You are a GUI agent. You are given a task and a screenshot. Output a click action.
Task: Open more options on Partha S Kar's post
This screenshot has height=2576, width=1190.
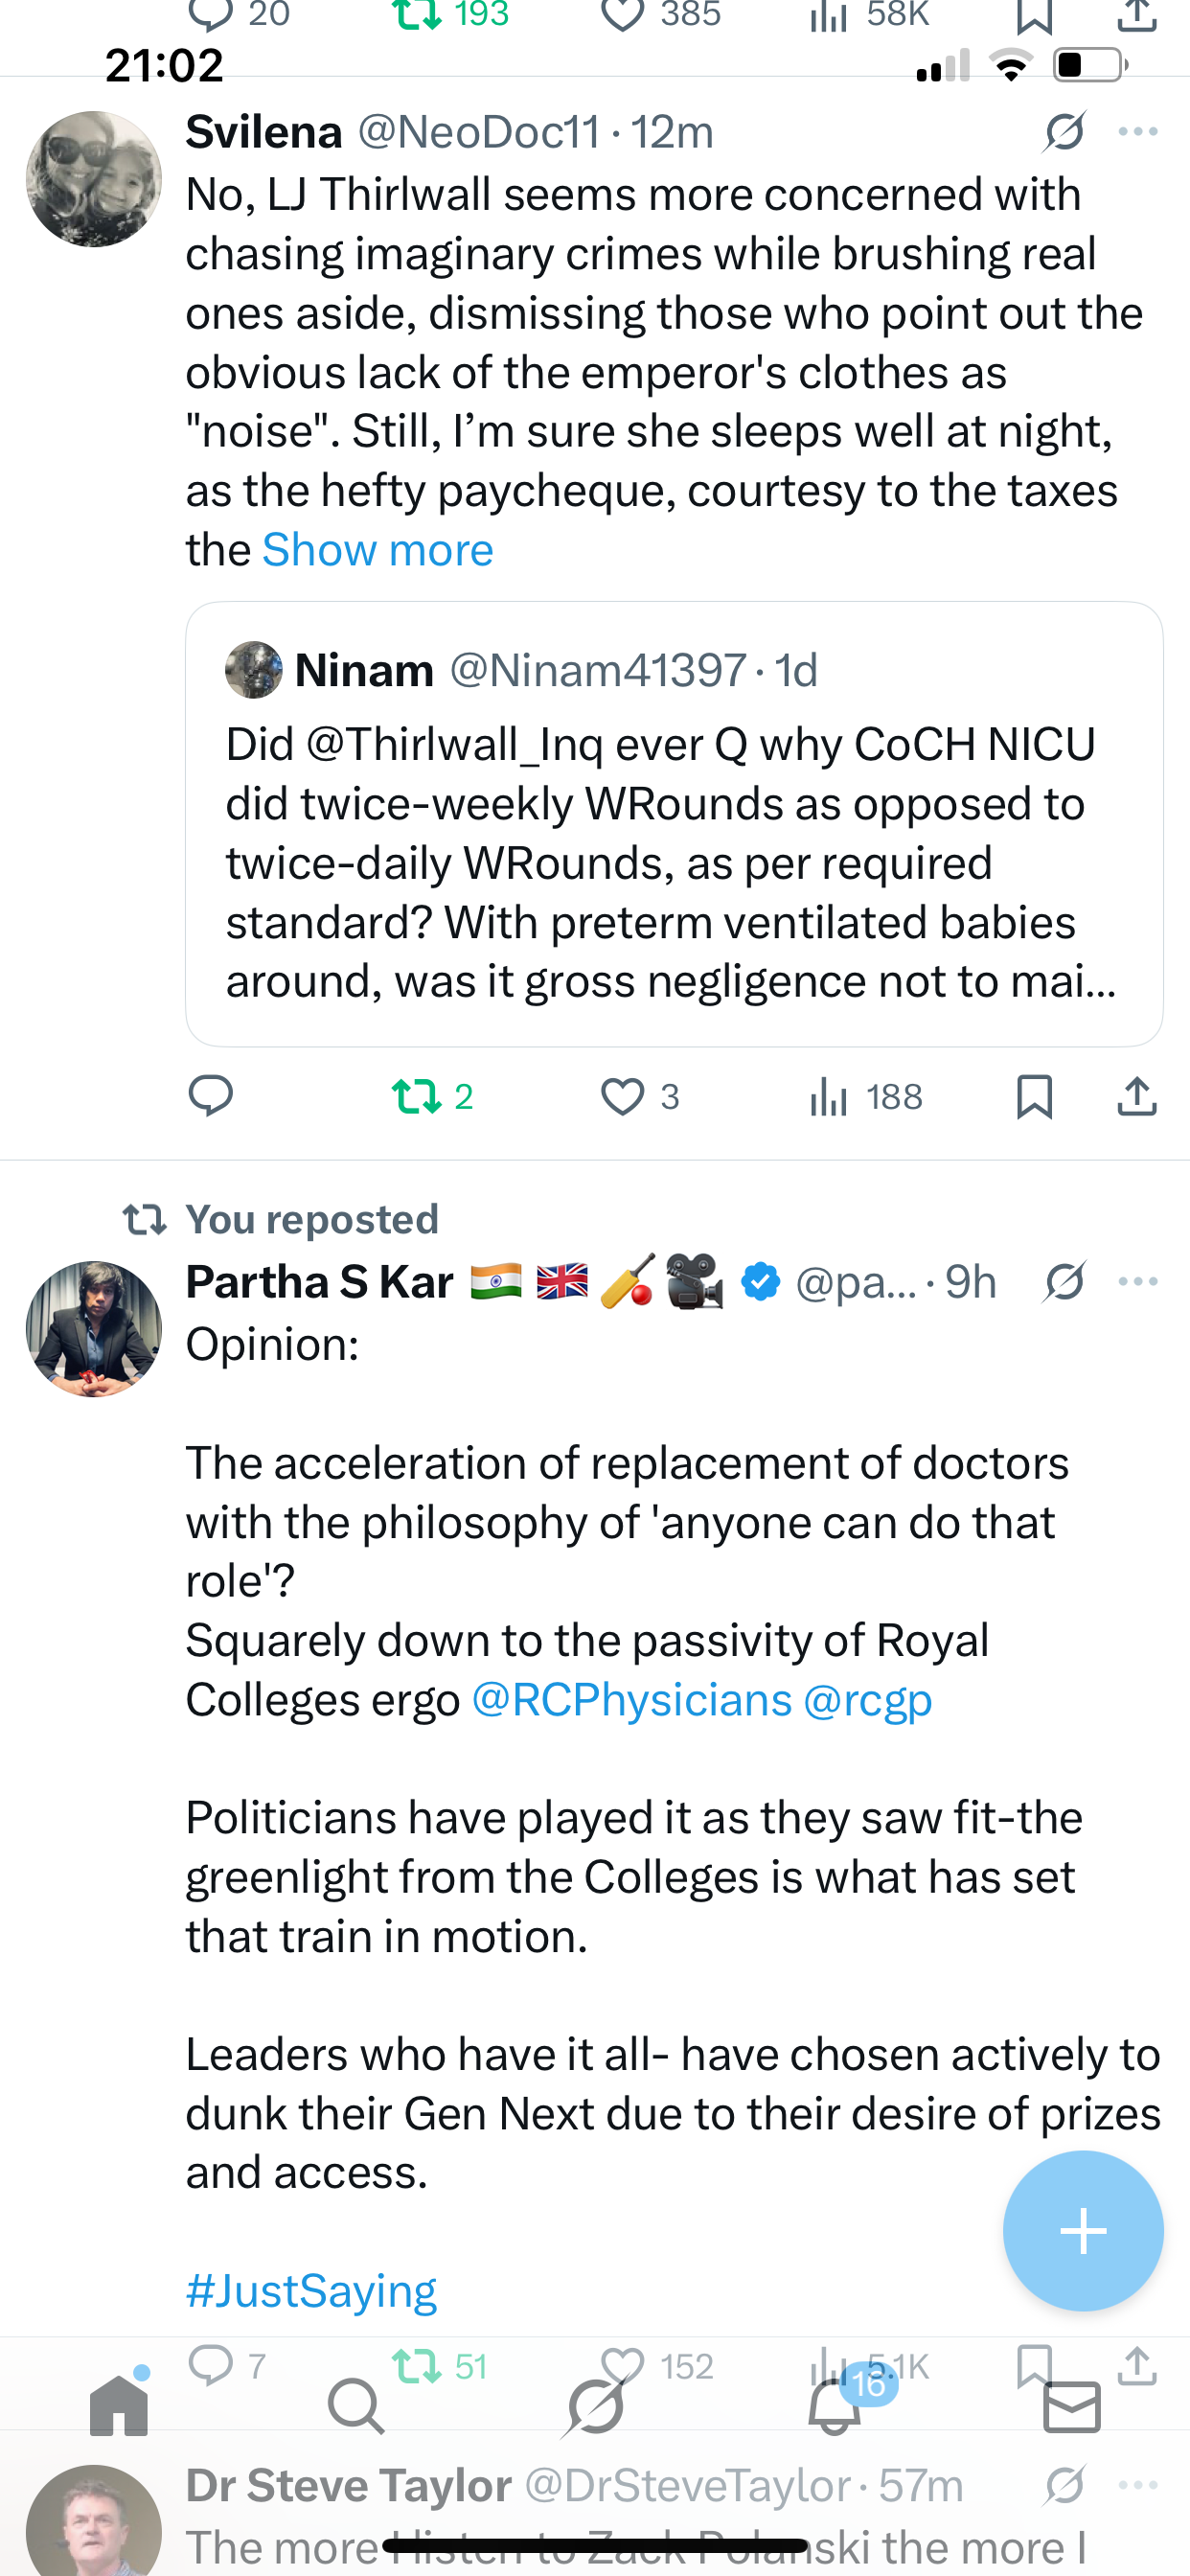pos(1138,1281)
